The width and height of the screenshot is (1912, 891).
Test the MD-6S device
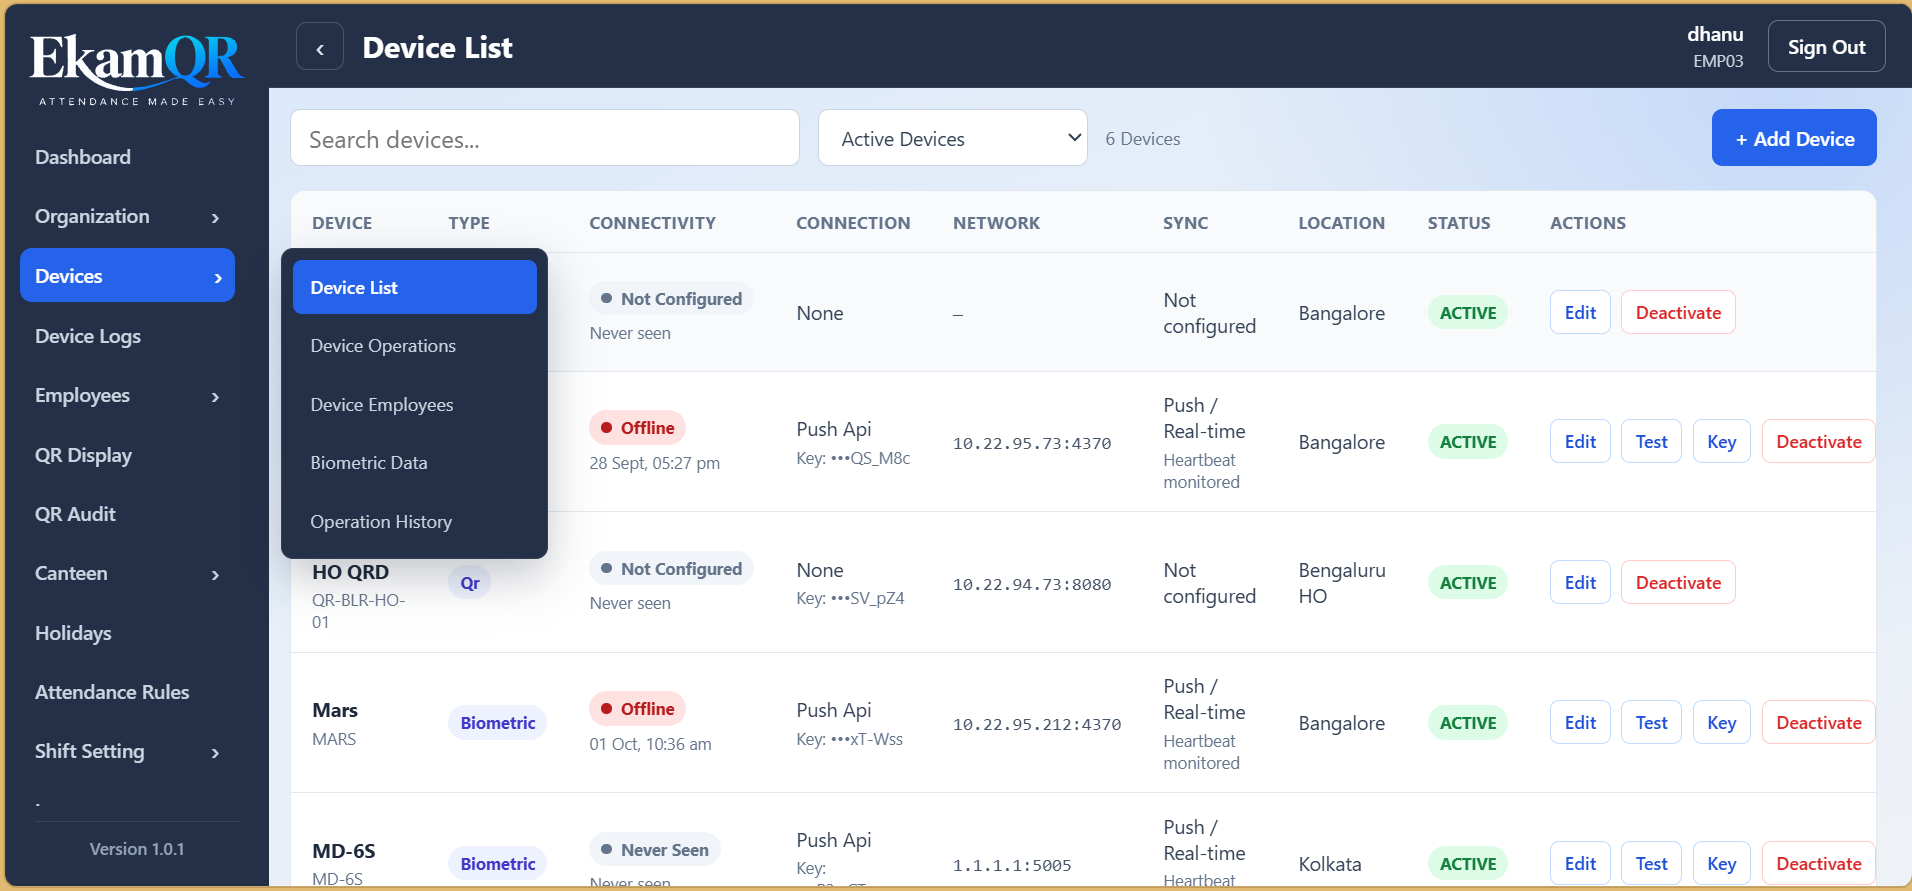1651,863
